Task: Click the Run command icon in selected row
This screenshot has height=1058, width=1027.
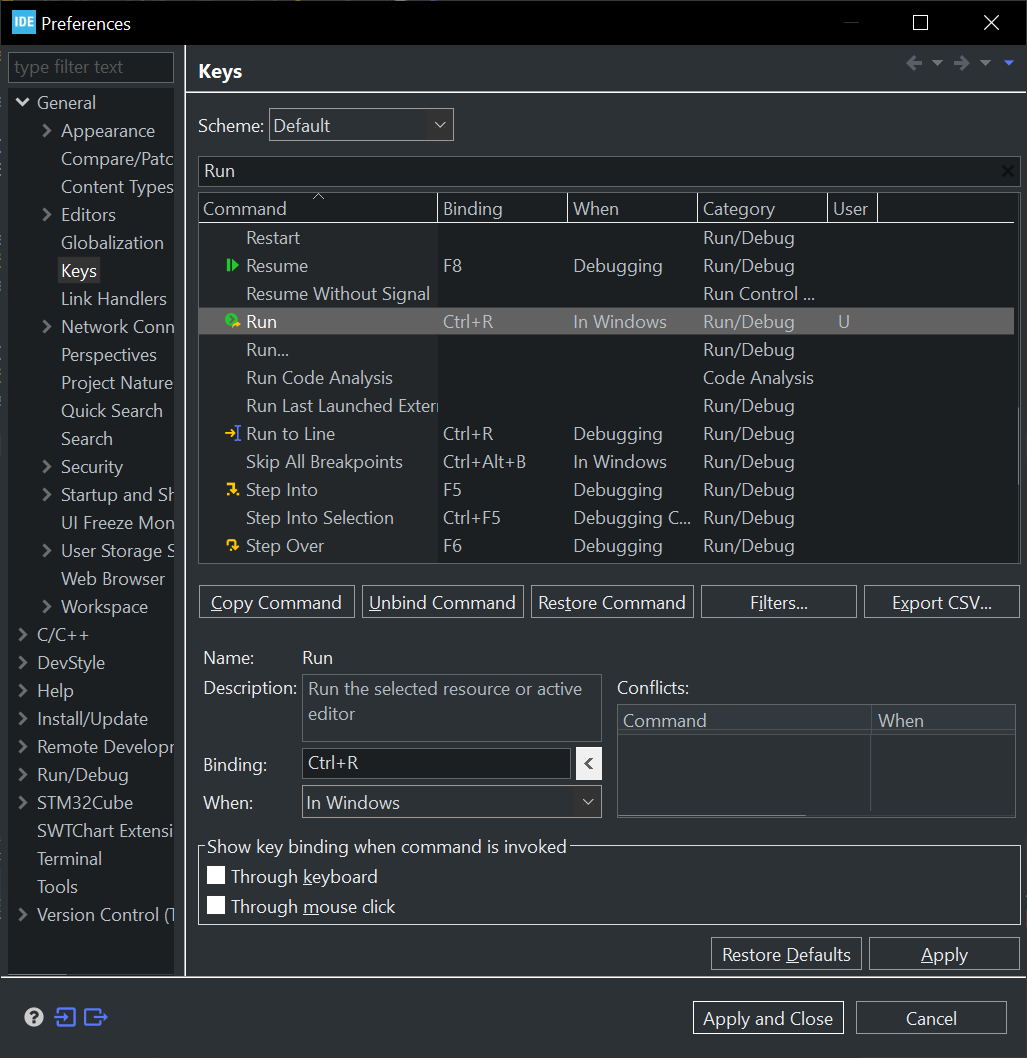Action: tap(232, 321)
